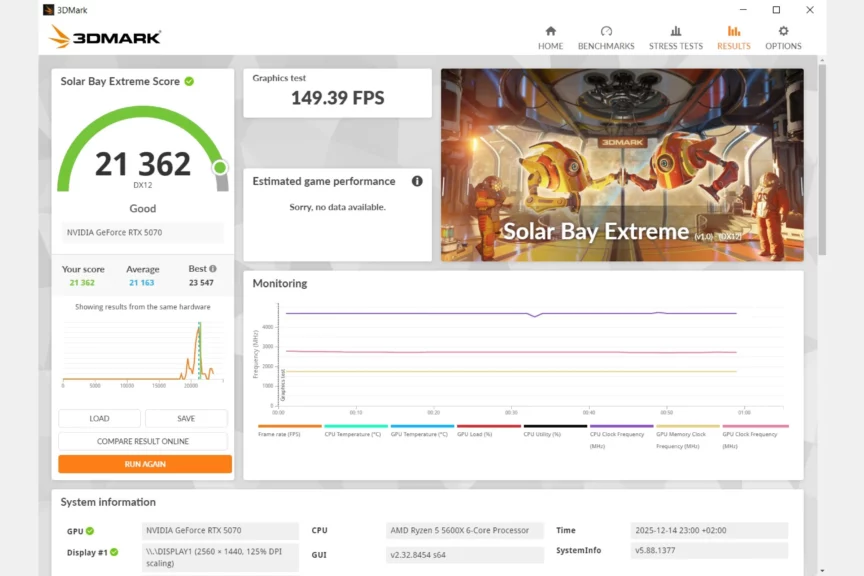Click green check icon beside GPU label
864x576 pixels.
click(90, 531)
